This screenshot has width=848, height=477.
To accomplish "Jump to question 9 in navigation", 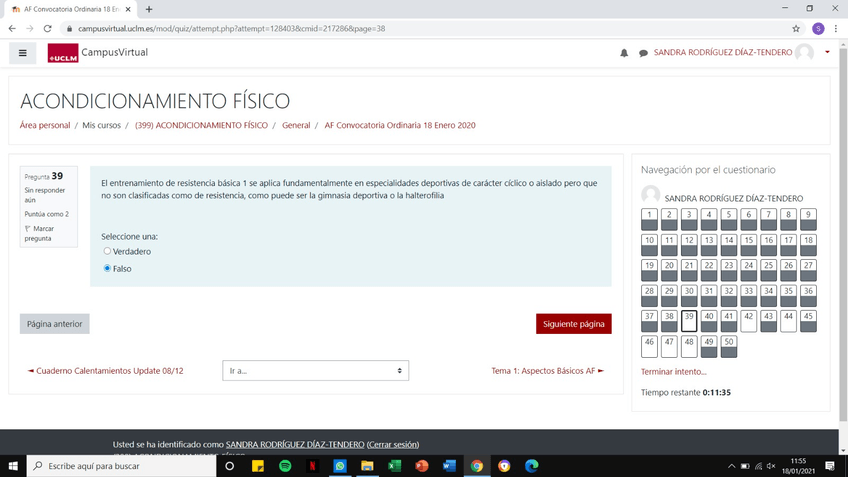I will coord(808,219).
